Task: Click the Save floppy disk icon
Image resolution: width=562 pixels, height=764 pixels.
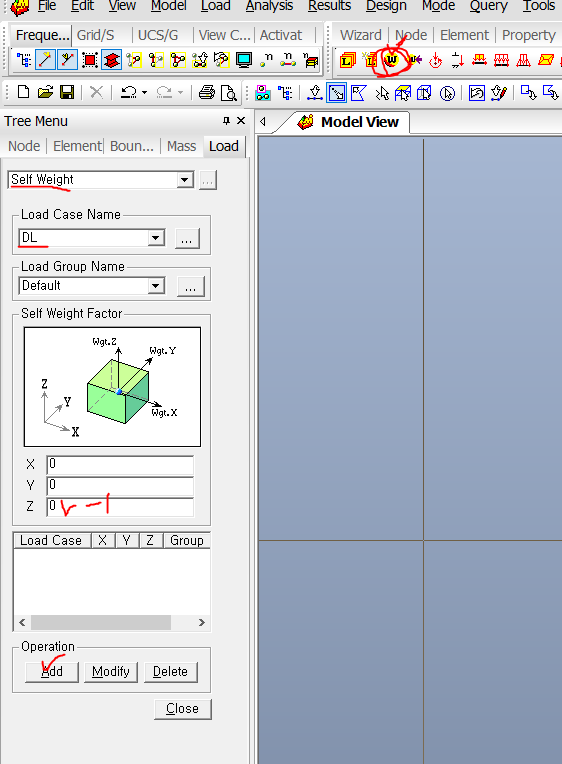Action: (67, 92)
